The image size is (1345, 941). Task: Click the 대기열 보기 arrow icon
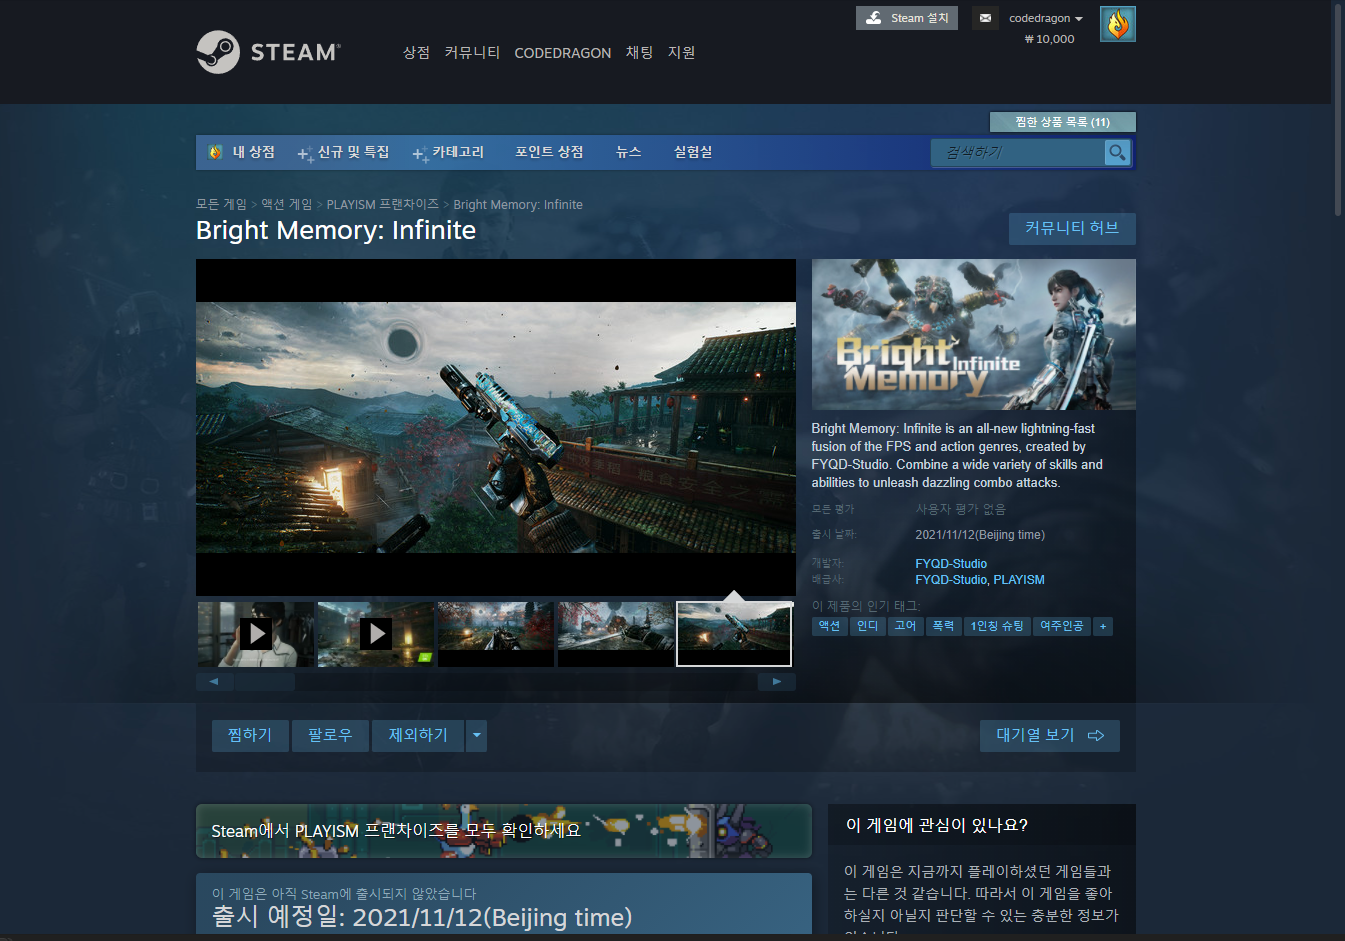tap(1096, 736)
